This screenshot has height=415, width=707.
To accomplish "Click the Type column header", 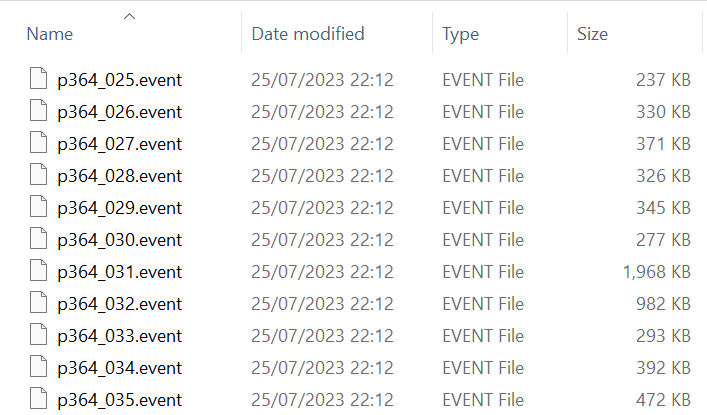I will pos(461,34).
